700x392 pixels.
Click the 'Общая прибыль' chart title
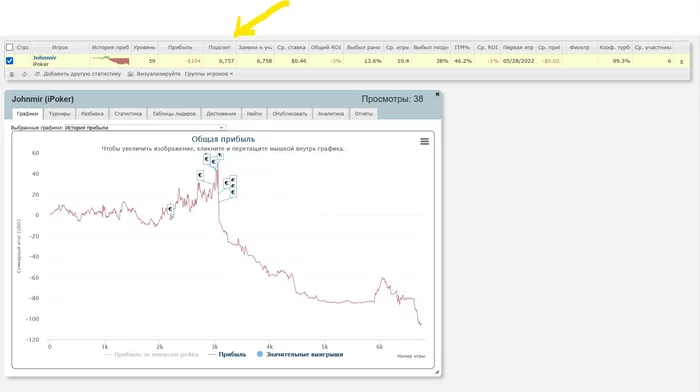(x=223, y=139)
